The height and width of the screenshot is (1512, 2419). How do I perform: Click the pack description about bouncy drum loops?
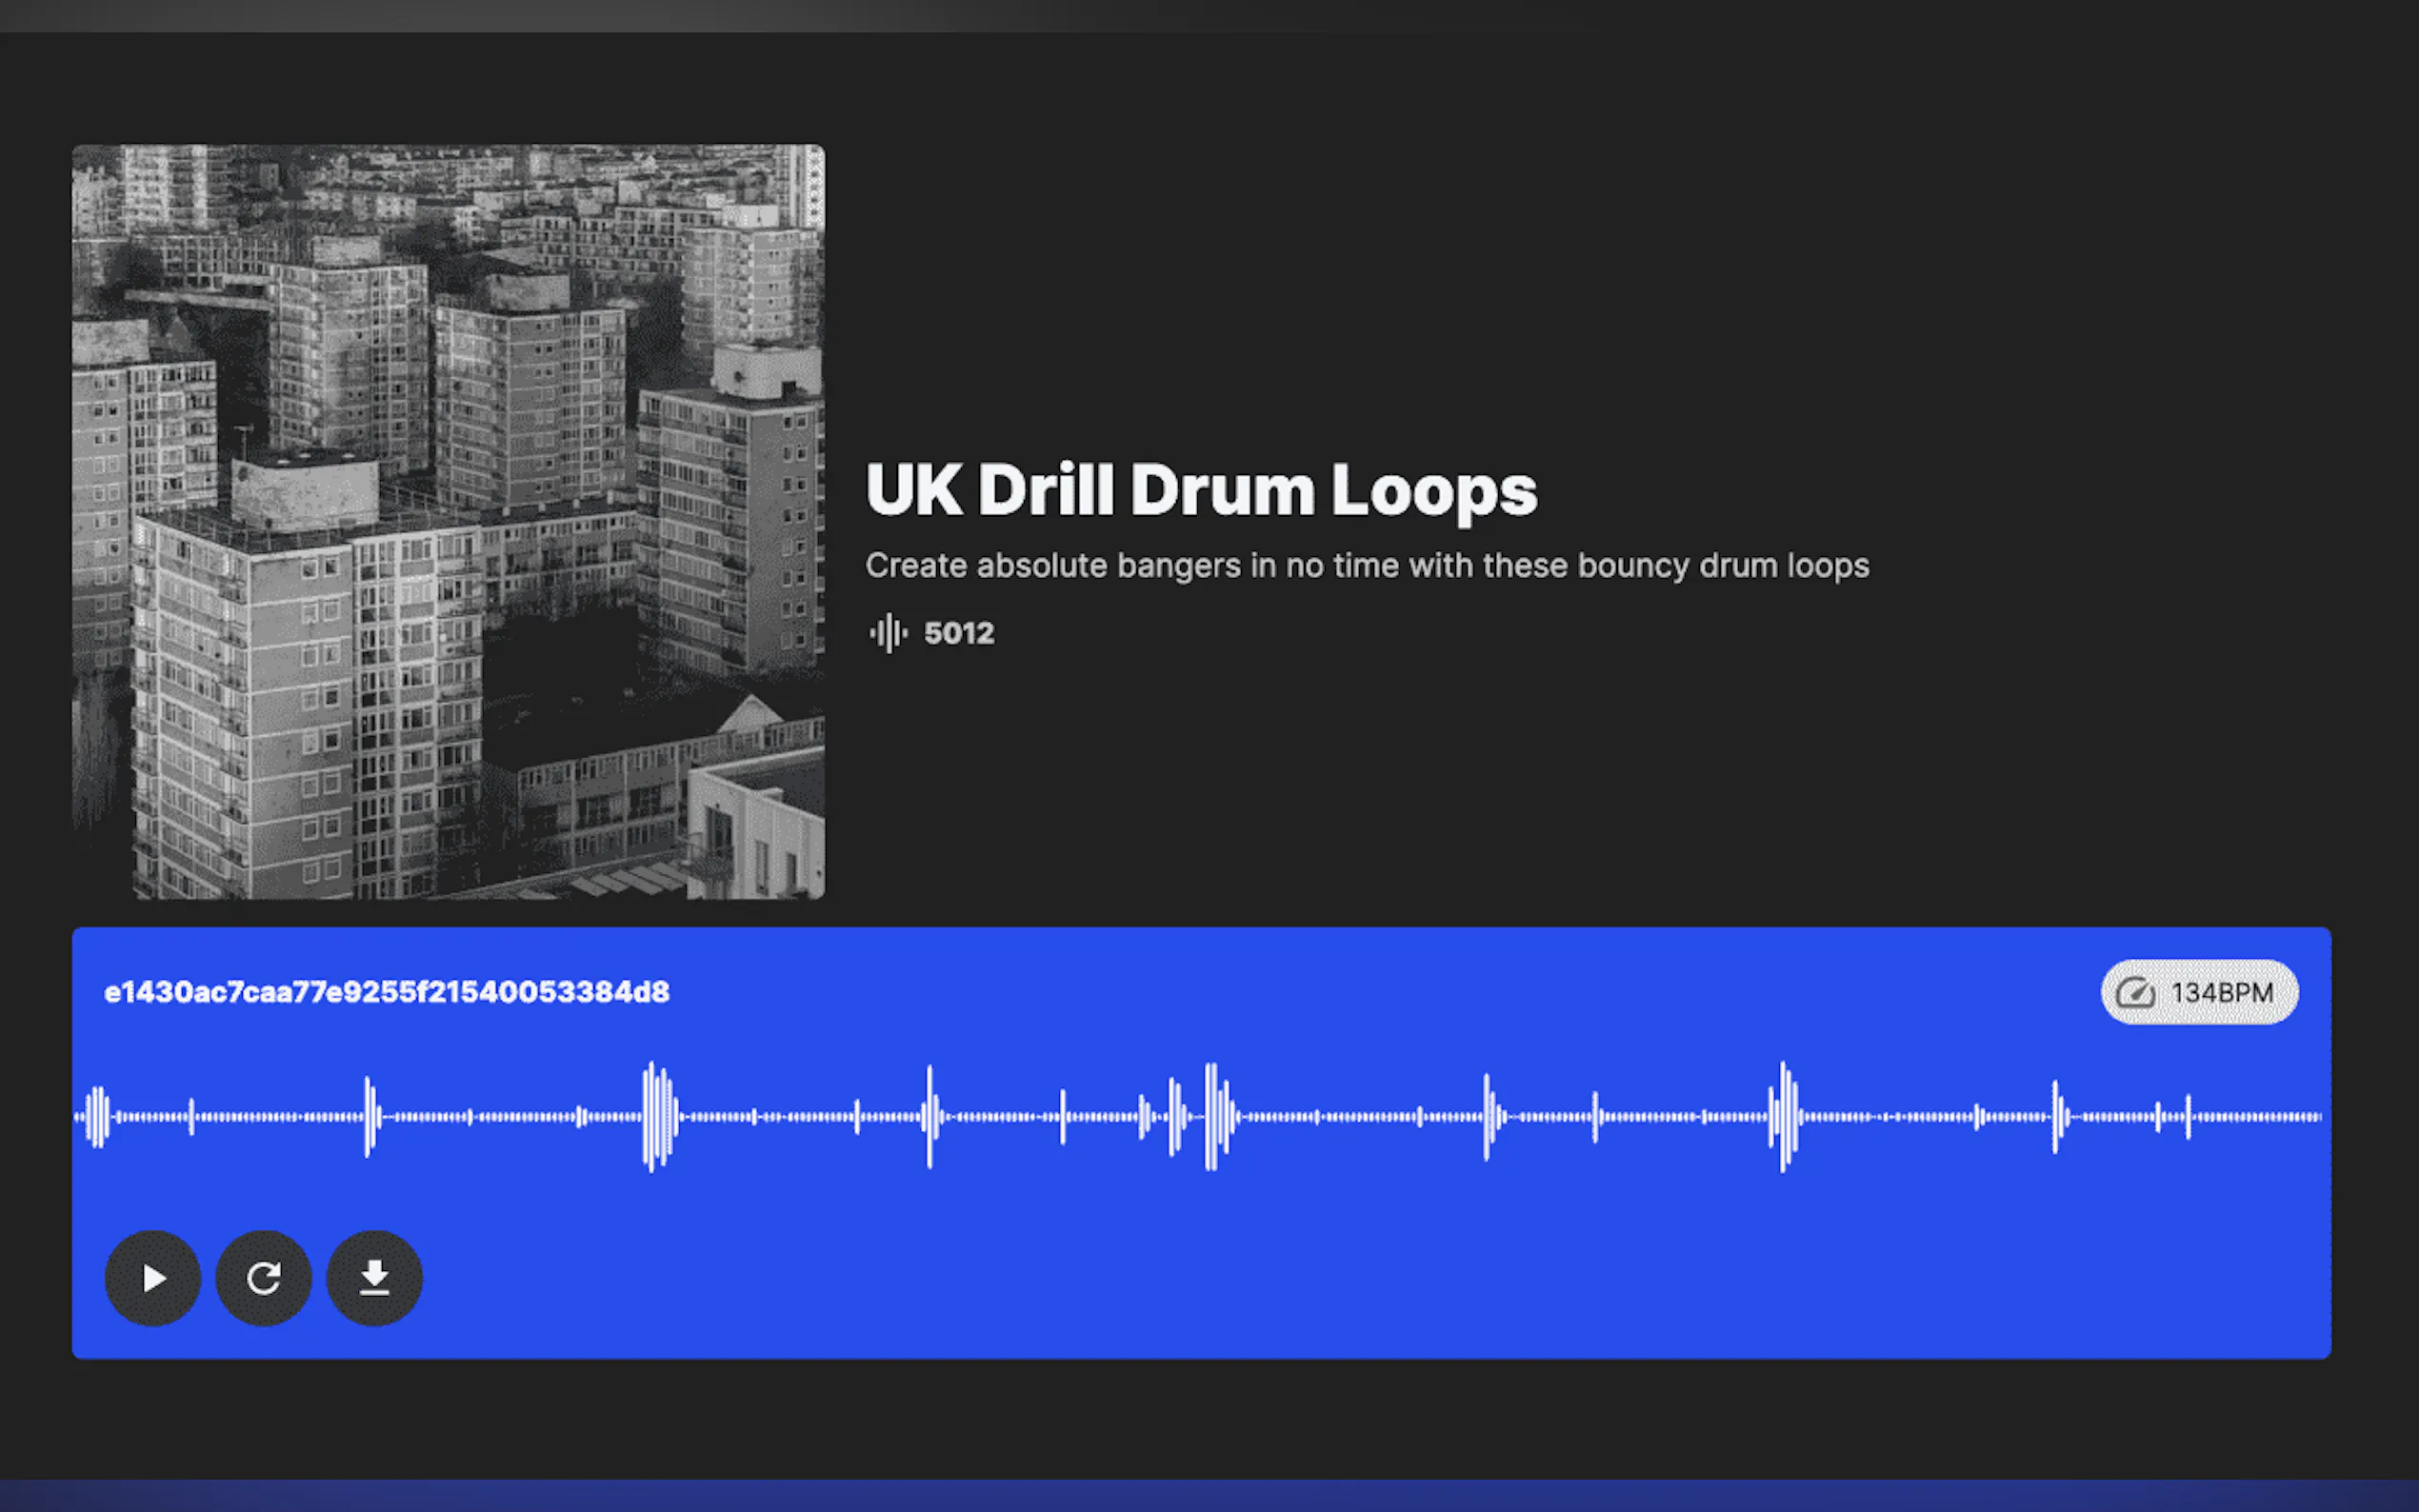pyautogui.click(x=1367, y=566)
